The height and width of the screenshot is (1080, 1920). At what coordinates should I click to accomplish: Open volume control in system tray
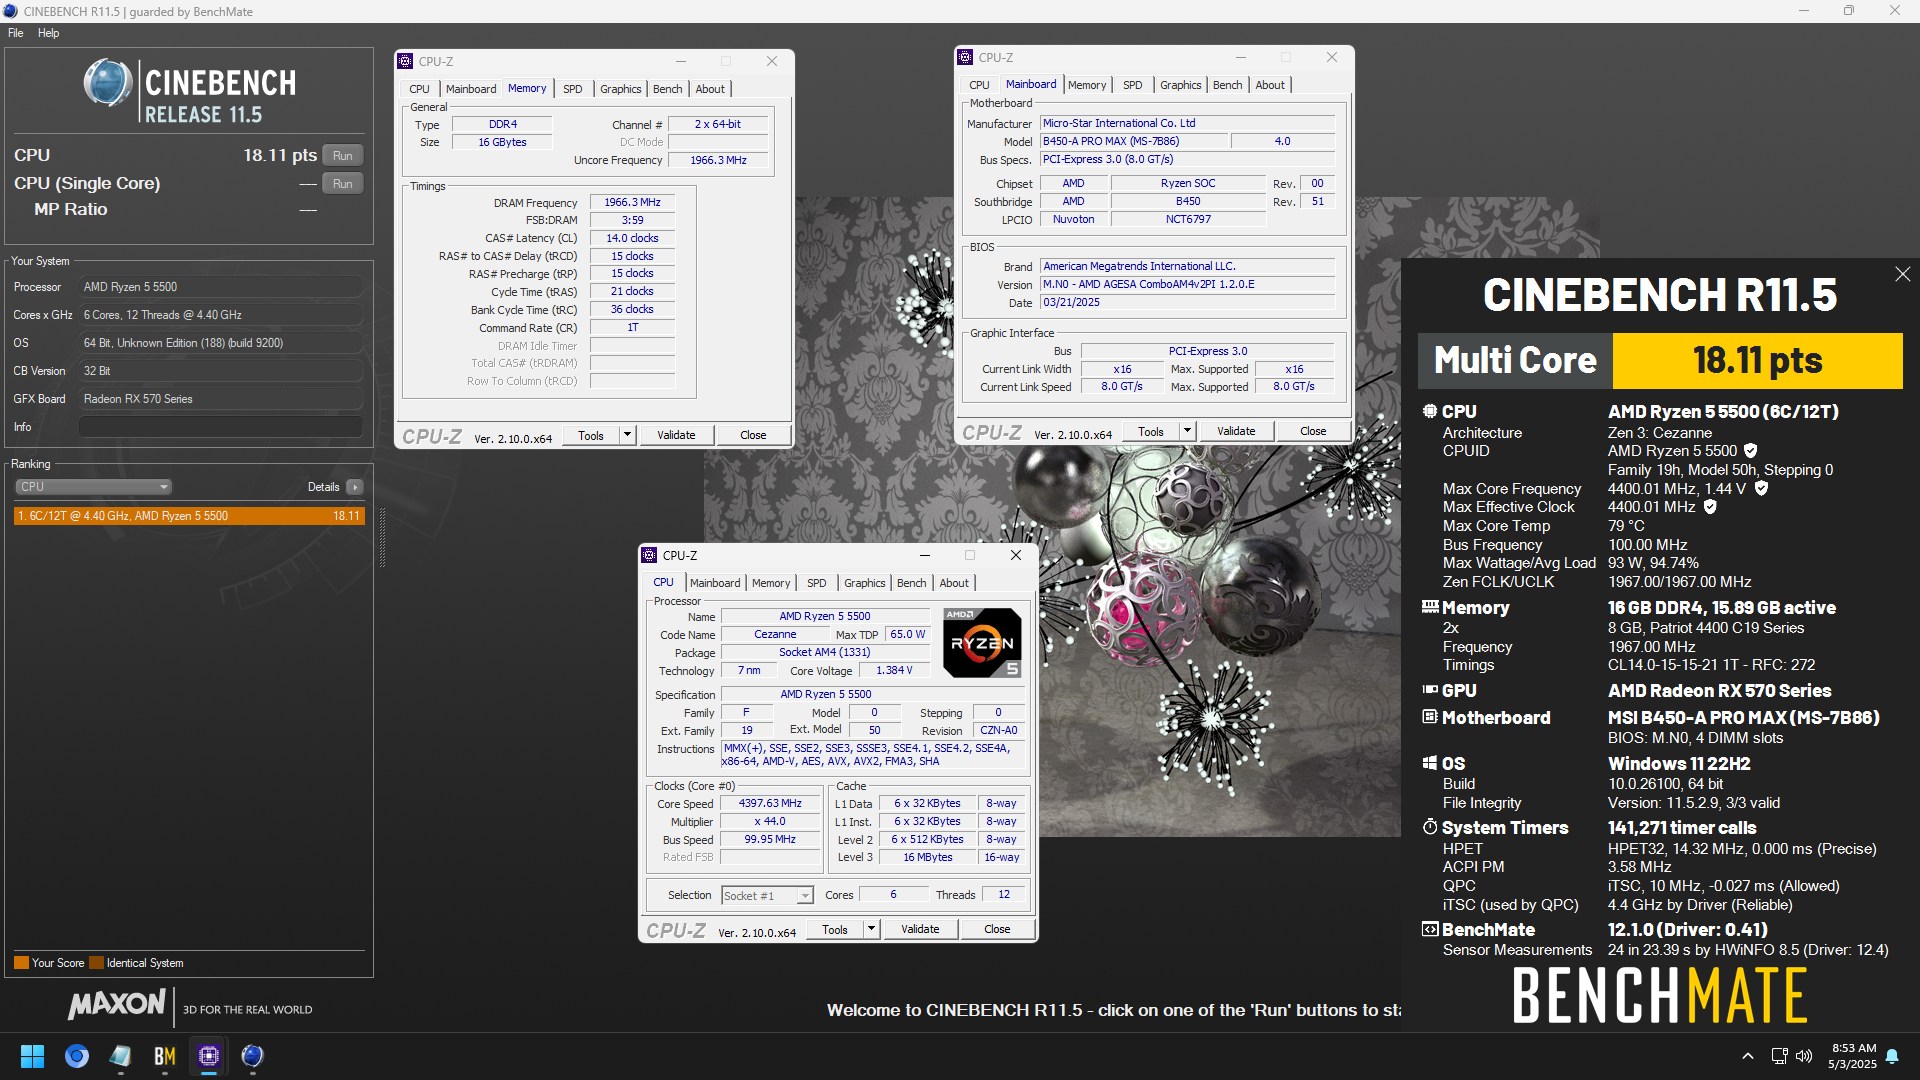[x=1804, y=1056]
